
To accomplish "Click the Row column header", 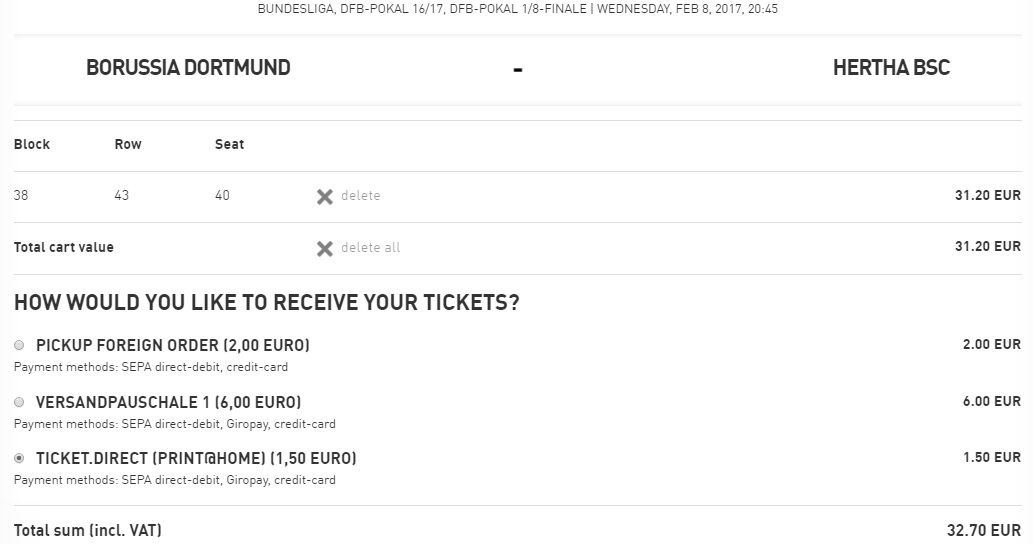I will point(128,144).
